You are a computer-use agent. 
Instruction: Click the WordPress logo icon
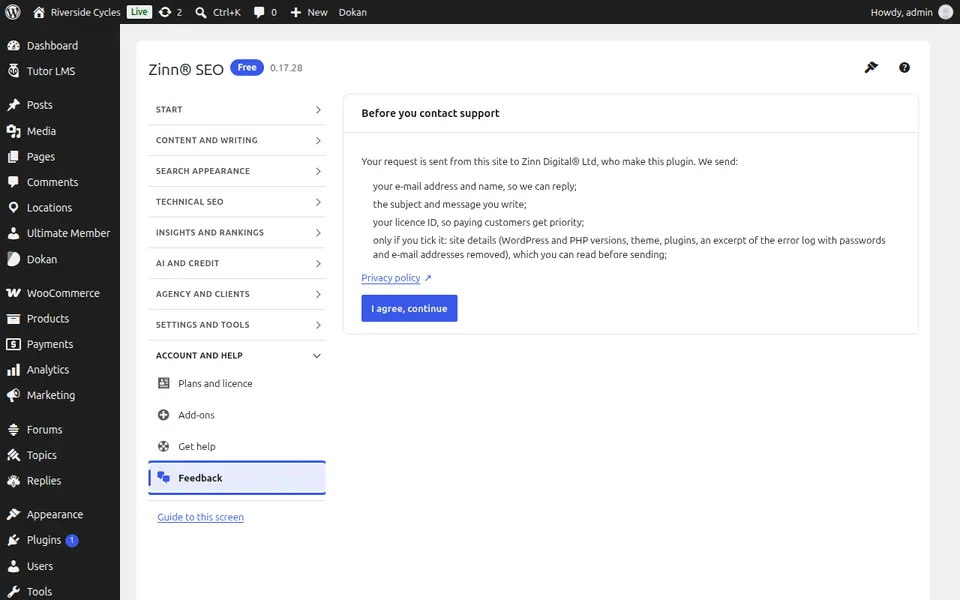coord(13,12)
